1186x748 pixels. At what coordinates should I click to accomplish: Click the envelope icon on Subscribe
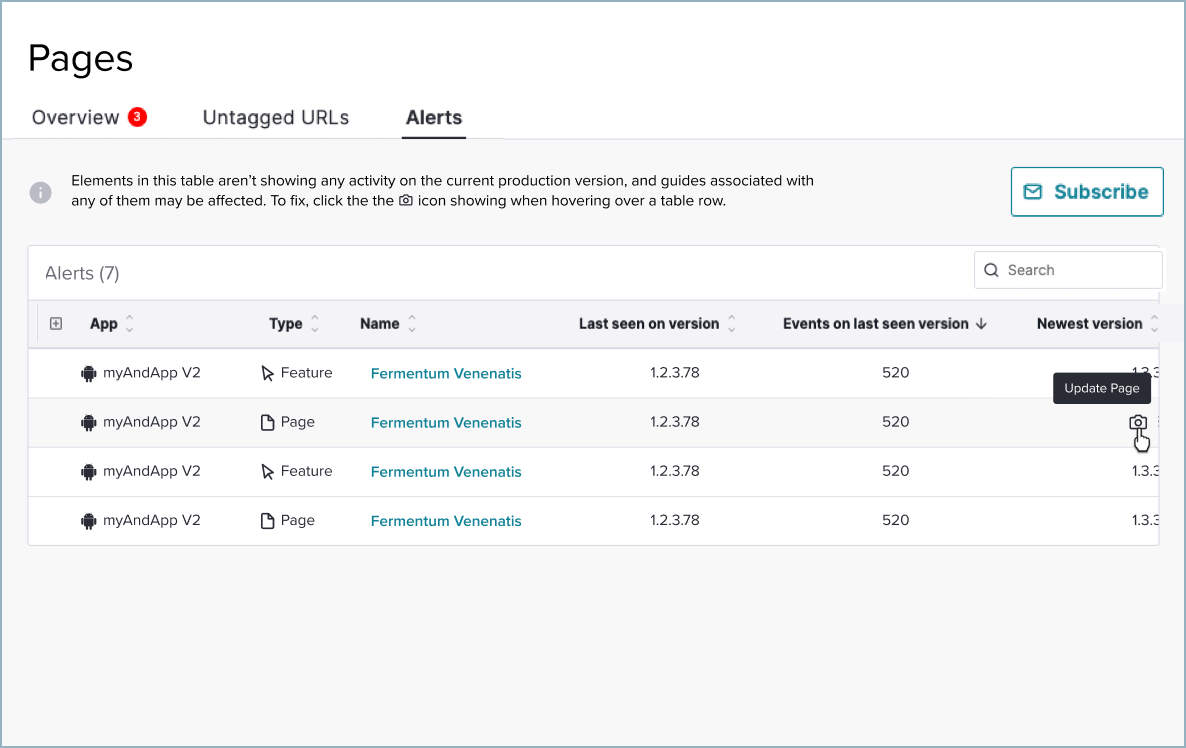pyautogui.click(x=1032, y=192)
